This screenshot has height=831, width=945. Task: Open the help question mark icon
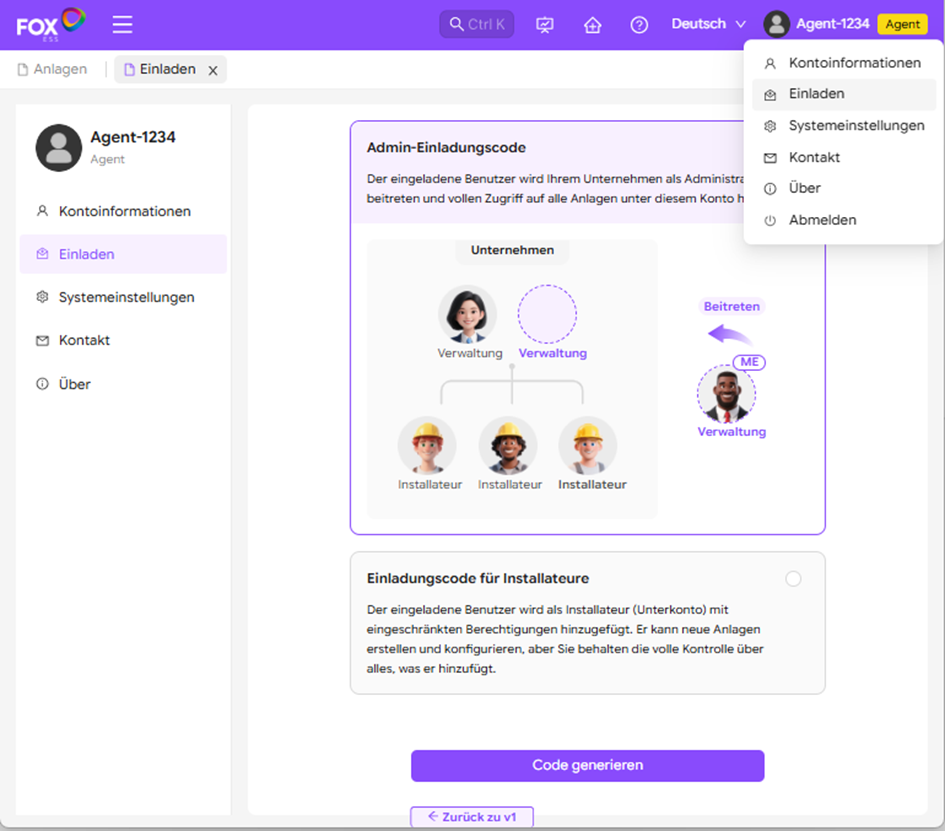639,25
